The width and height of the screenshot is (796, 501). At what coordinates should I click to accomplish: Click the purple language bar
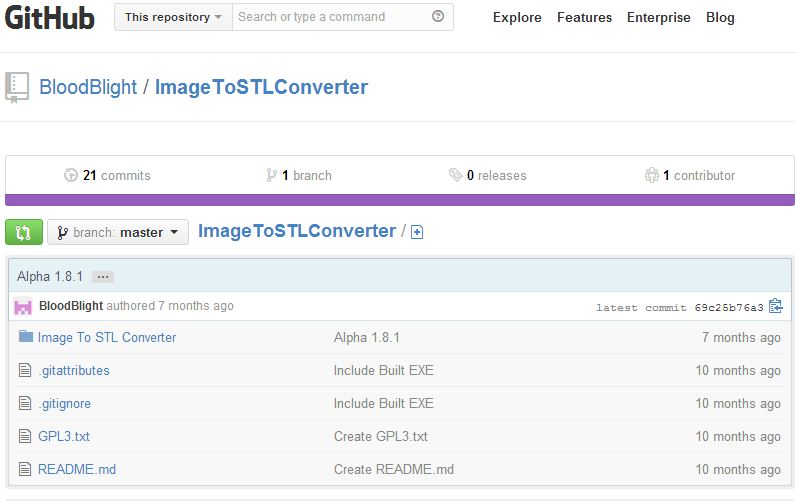click(x=400, y=200)
